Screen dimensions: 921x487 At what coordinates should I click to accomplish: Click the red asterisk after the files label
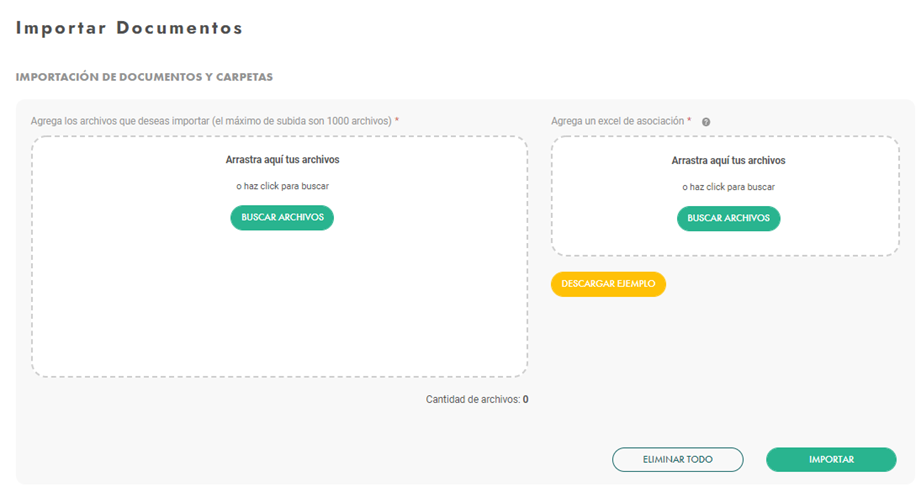[397, 120]
